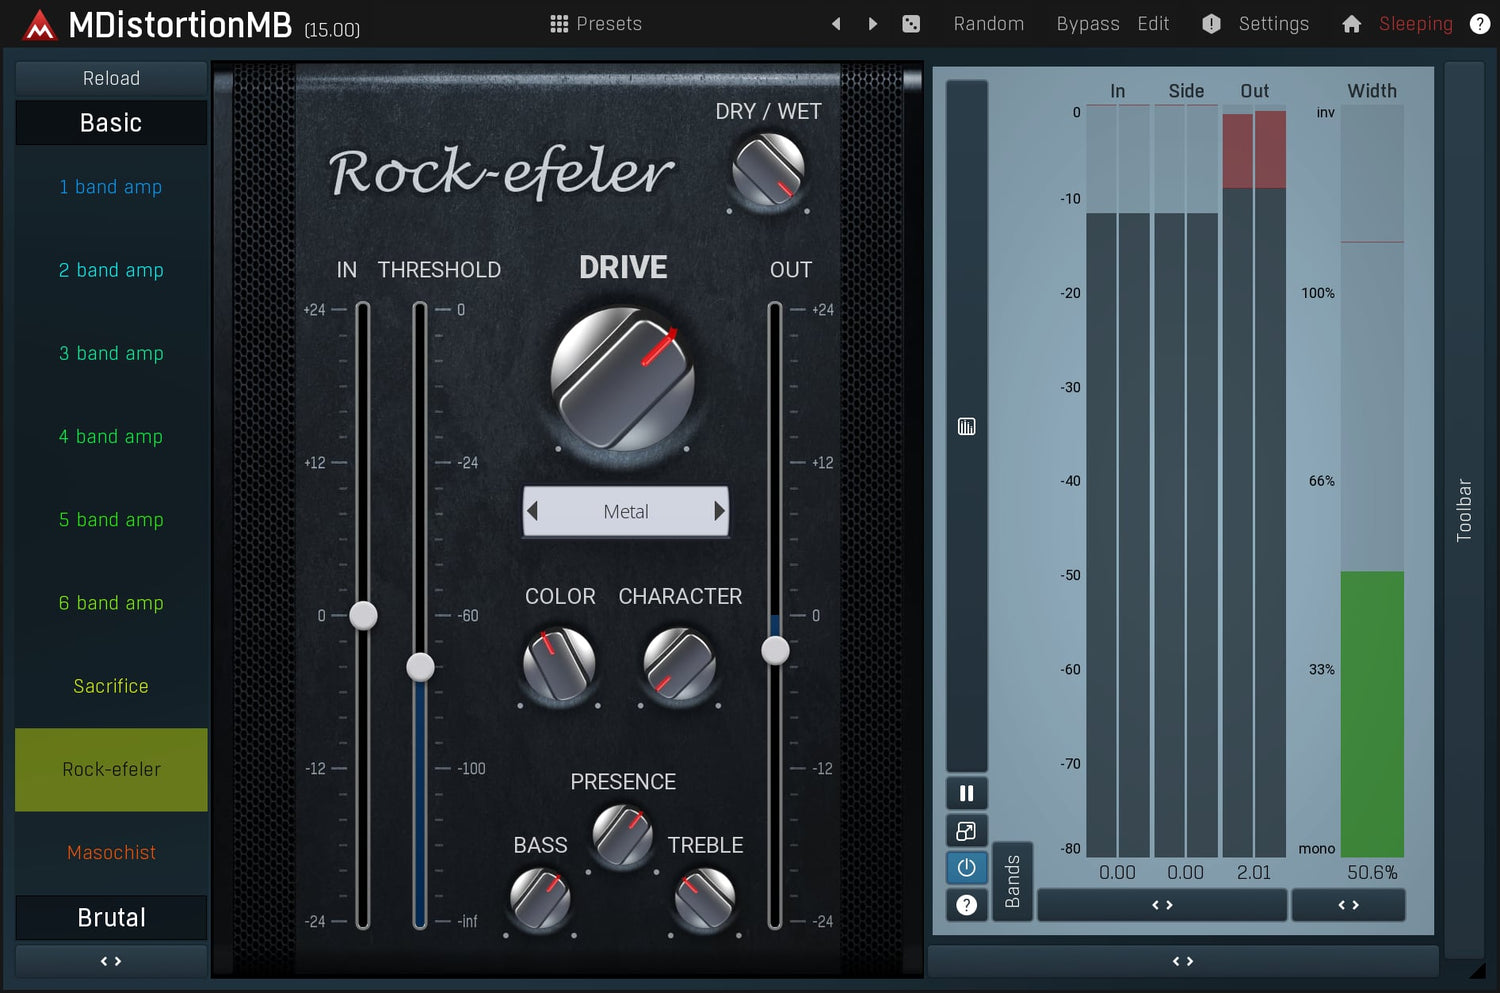
Task: Pause the meters display
Action: 966,793
